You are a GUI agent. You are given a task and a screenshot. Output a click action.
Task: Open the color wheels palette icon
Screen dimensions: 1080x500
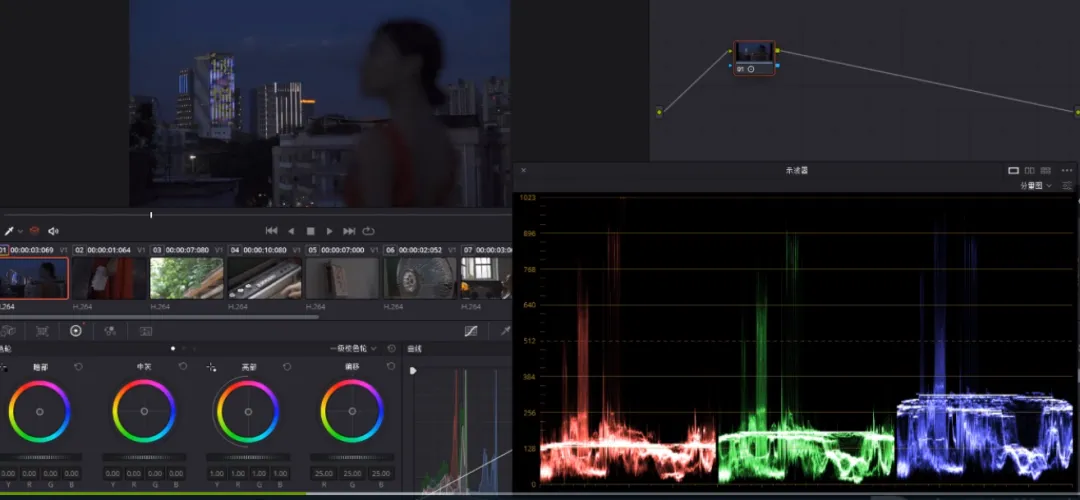tap(76, 331)
